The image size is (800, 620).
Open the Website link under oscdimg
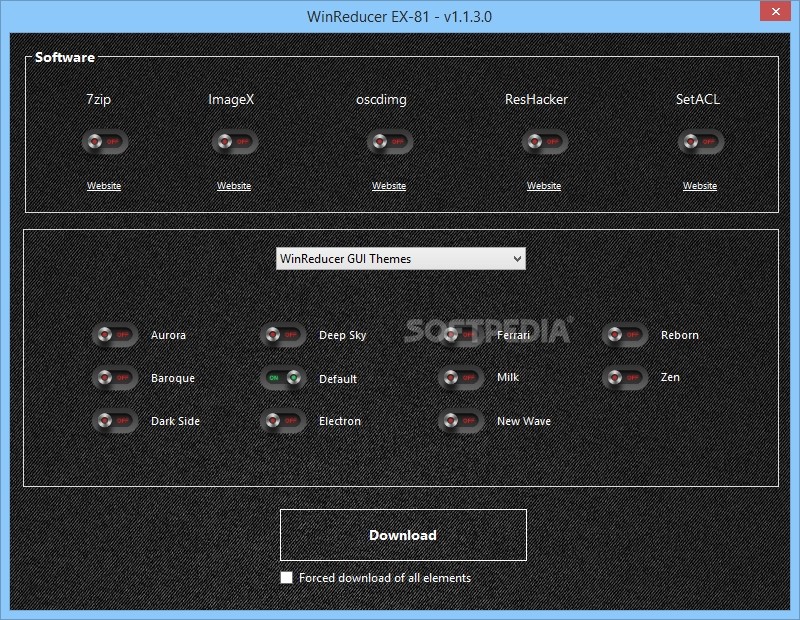[389, 186]
